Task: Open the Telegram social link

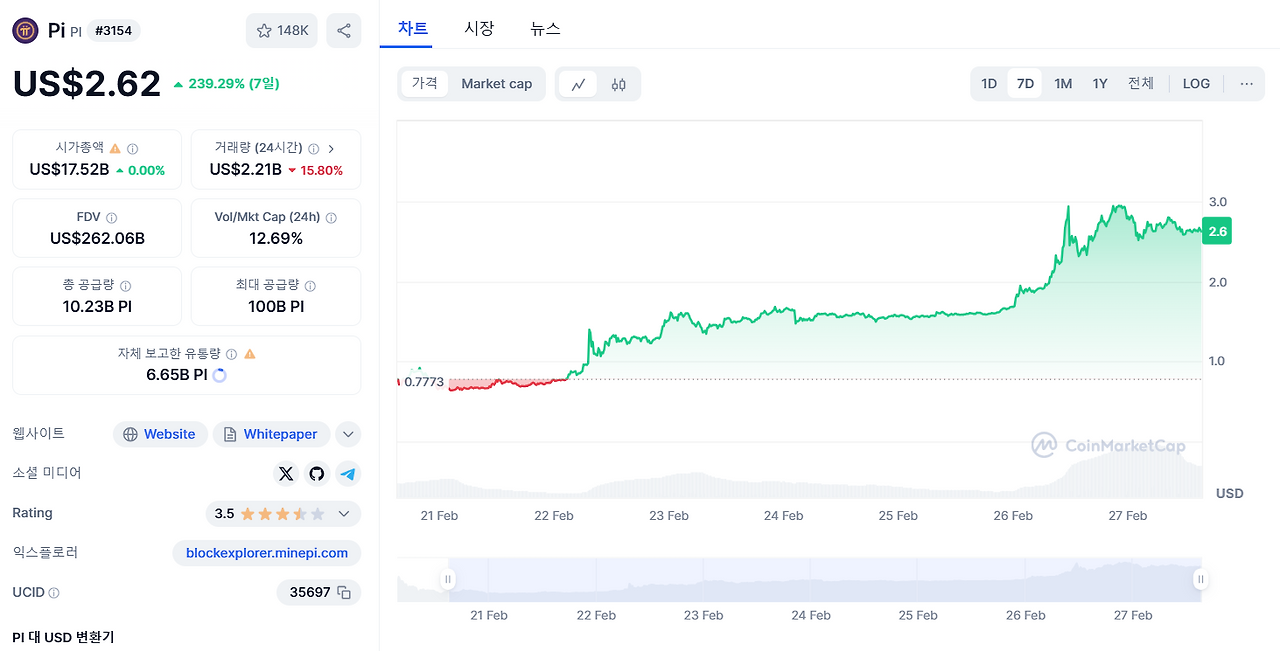Action: (x=348, y=473)
